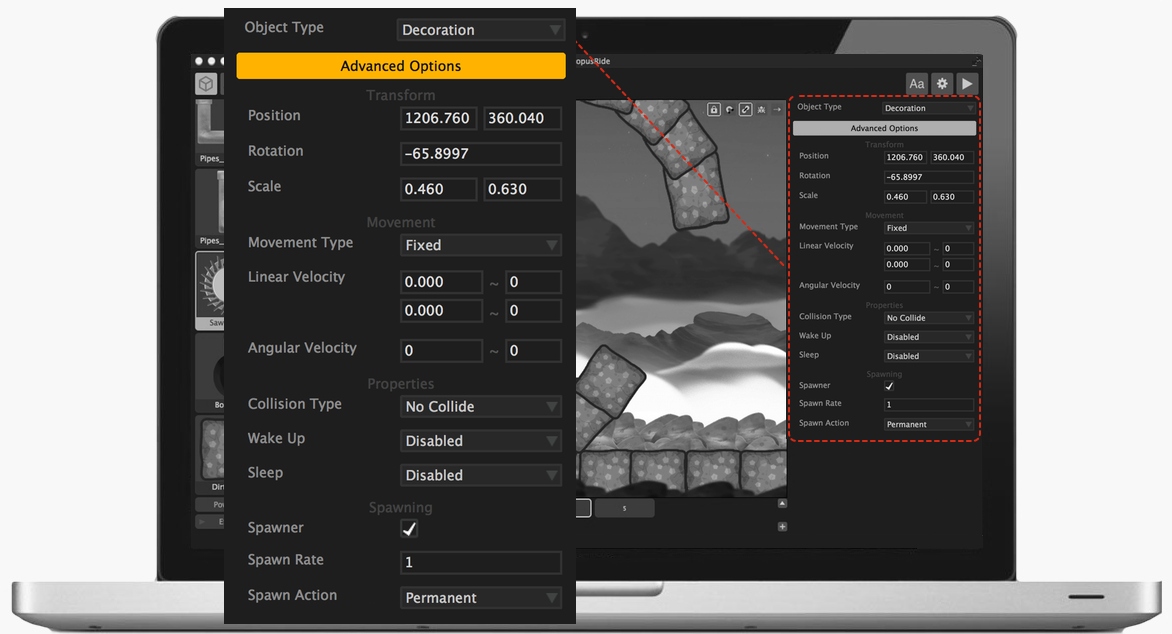Click the gray Advanced Options button
The width and height of the screenshot is (1172, 634).
click(x=884, y=128)
